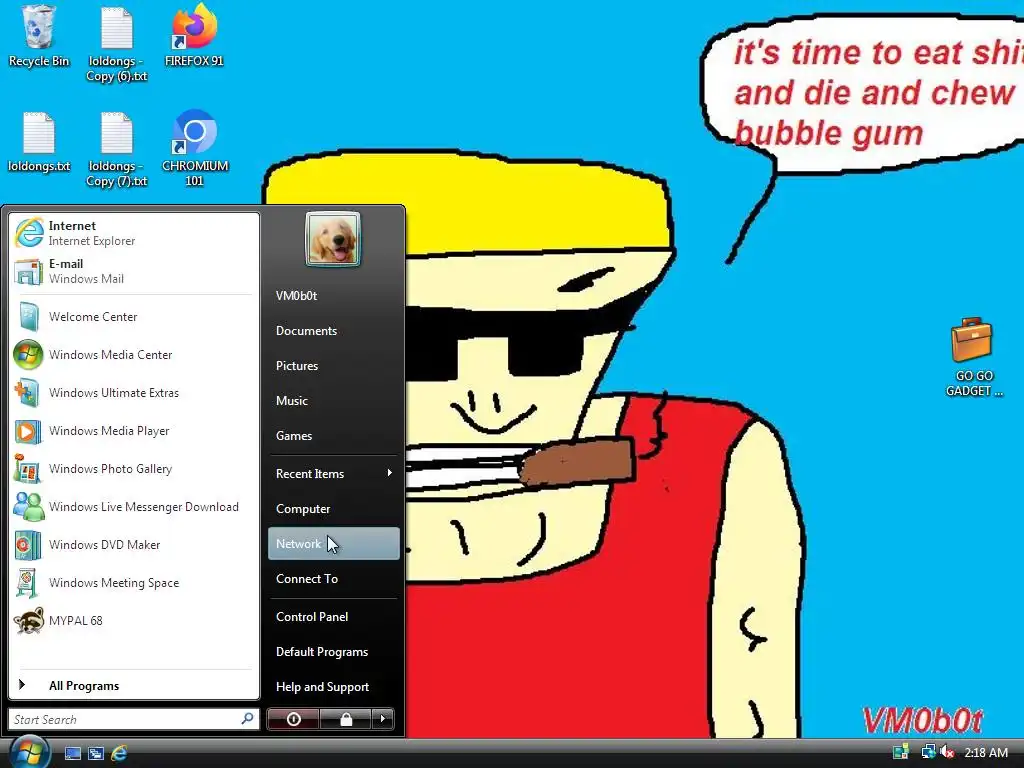Open Windows Mail E-mail entry
Viewport: 1024px width, 768px height.
click(134, 271)
